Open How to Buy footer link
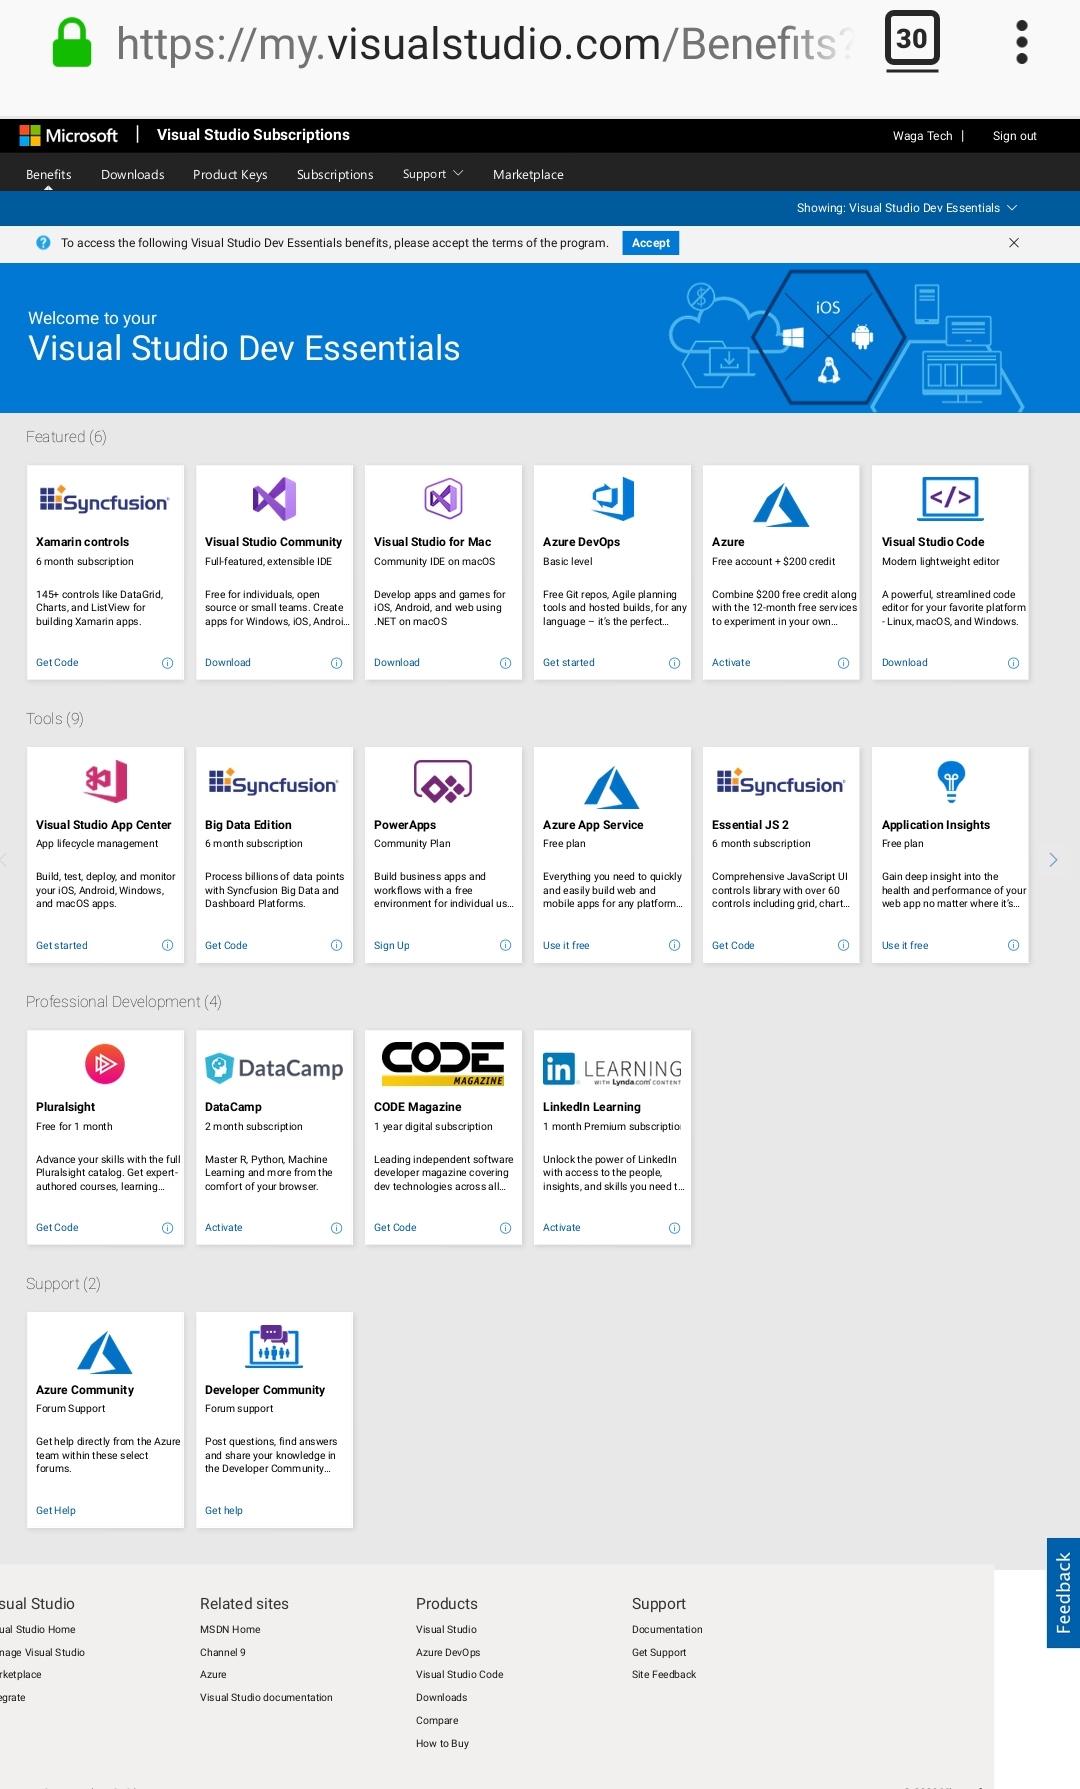This screenshot has height=1789, width=1080. pos(442,1744)
